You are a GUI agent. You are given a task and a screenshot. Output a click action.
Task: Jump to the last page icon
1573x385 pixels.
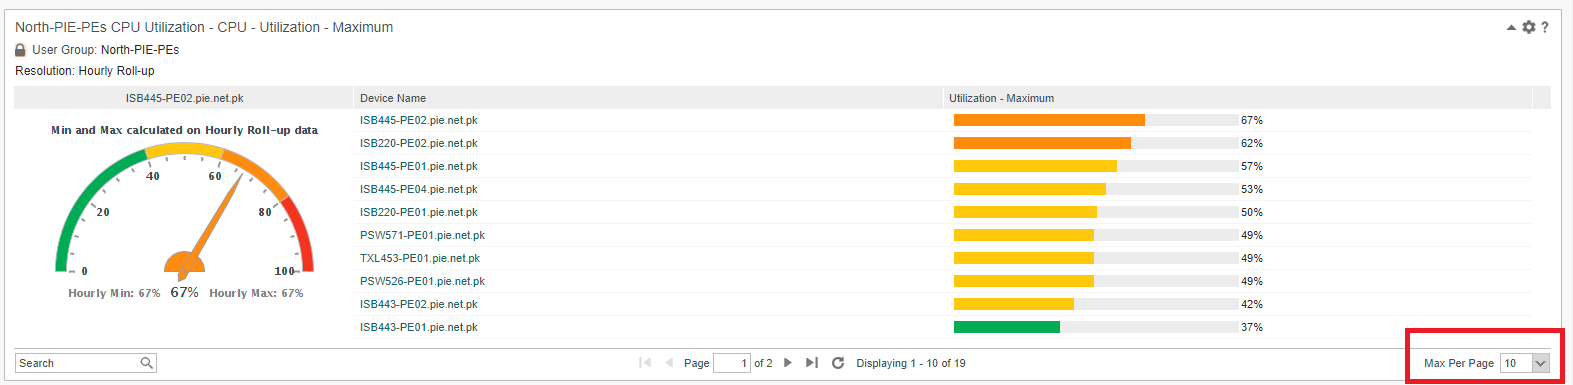coord(812,363)
